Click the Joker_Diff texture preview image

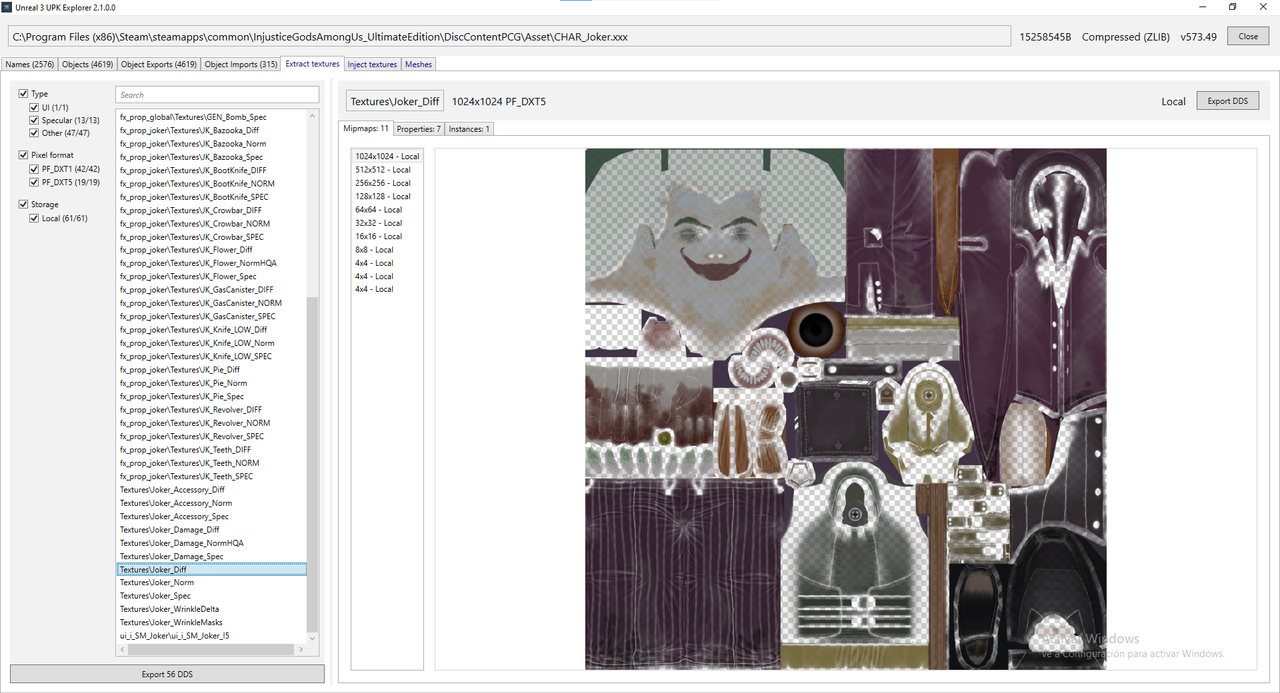click(x=846, y=409)
